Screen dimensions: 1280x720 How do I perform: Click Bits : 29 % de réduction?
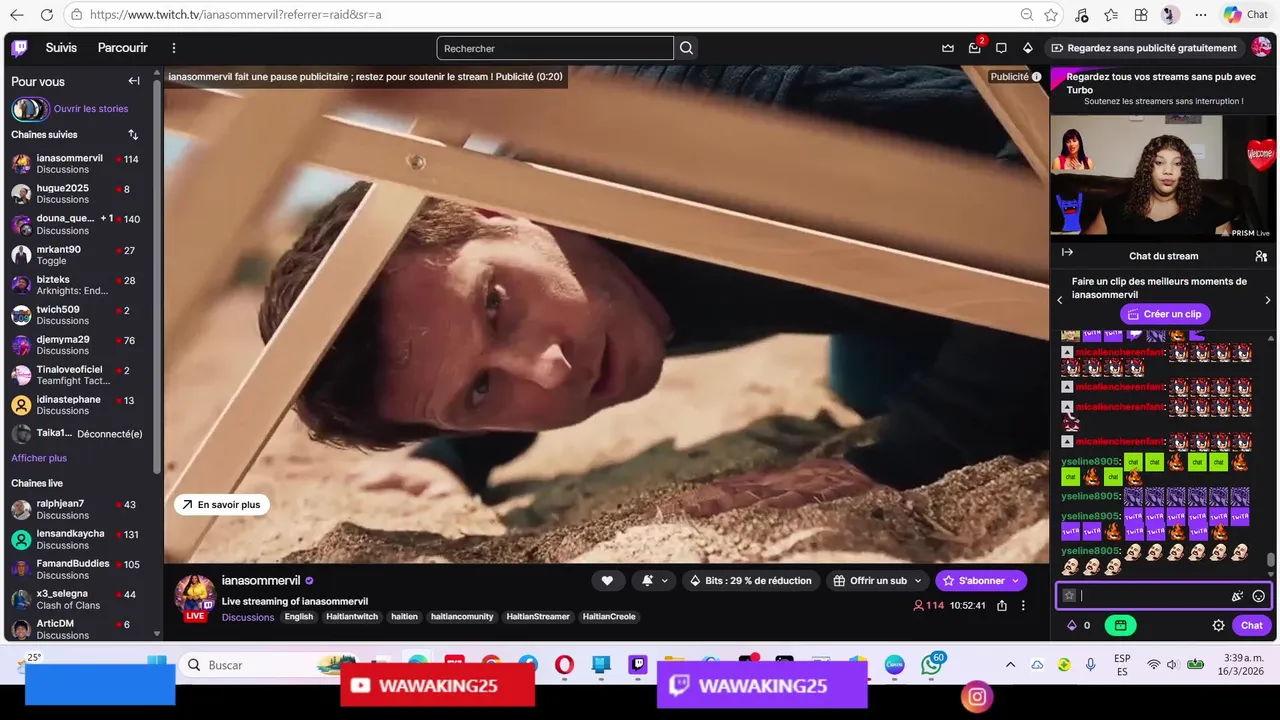coord(751,581)
